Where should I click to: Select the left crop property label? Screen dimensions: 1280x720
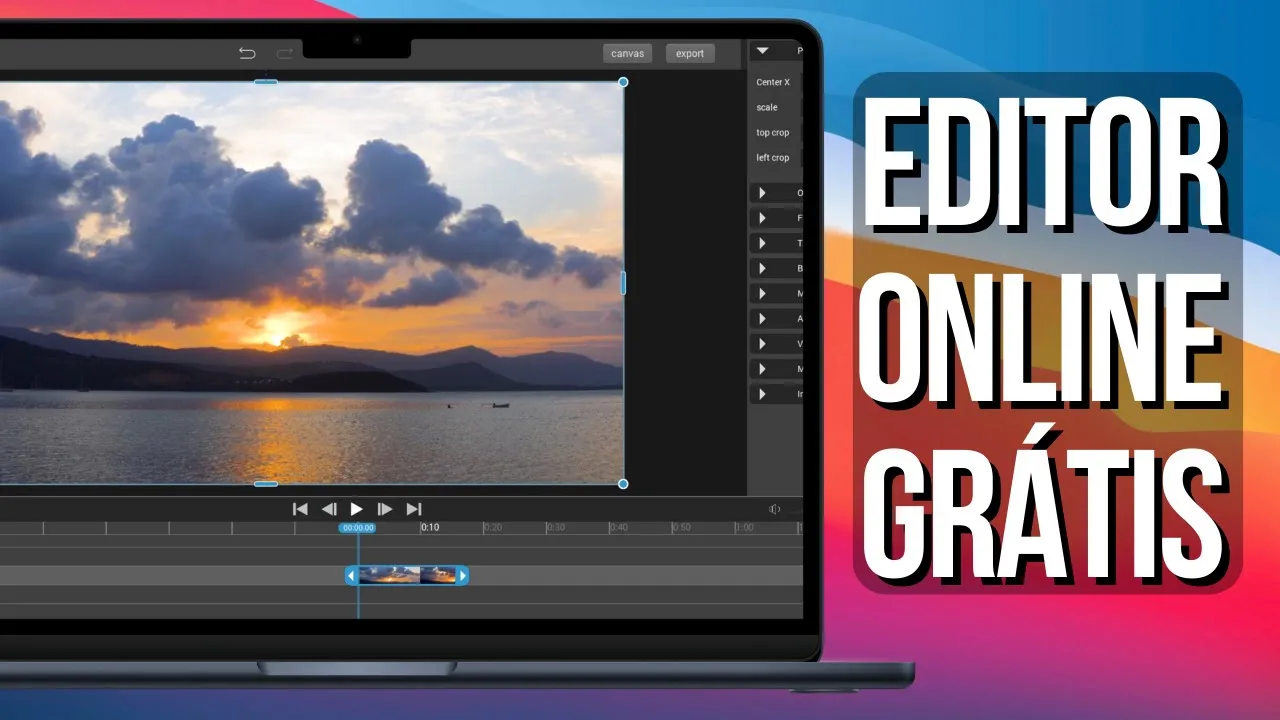click(773, 157)
